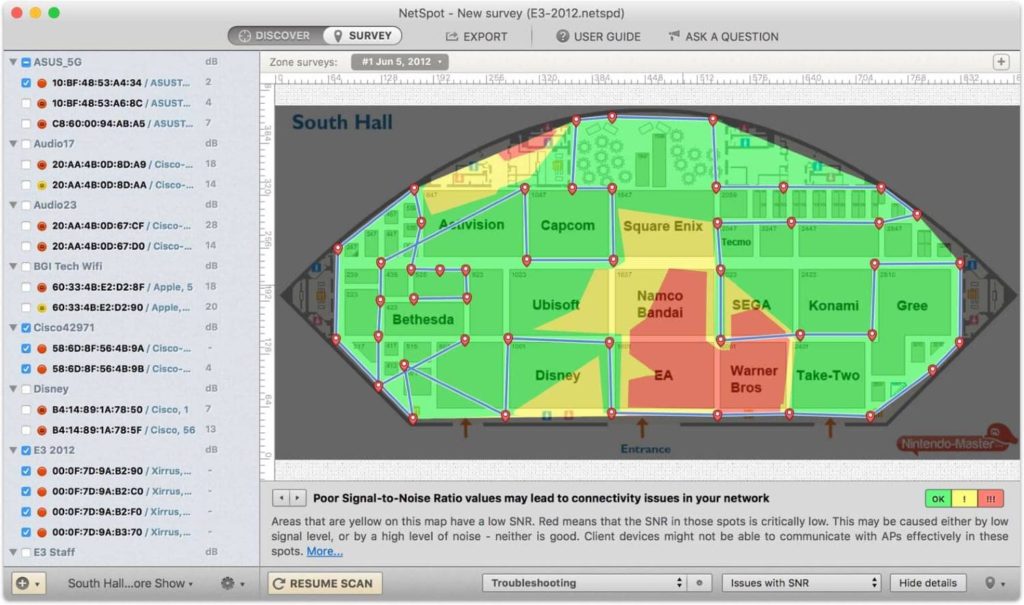The image size is (1024, 605).
Task: Open the Issues with SNR dropdown
Action: click(x=800, y=583)
